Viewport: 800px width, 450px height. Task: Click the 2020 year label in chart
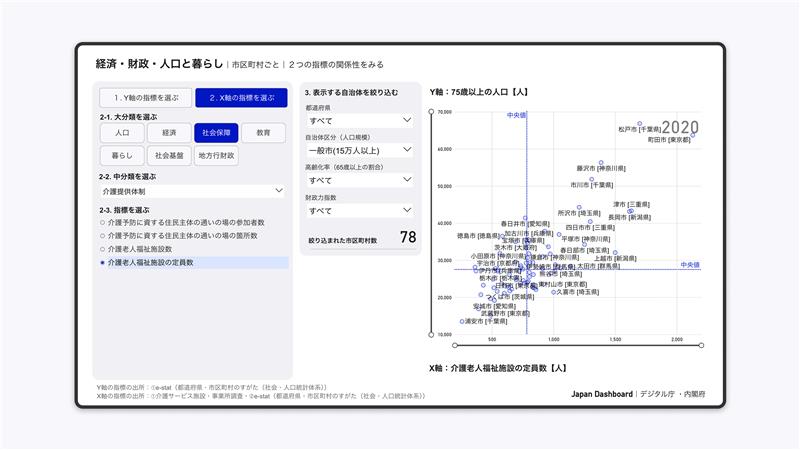click(x=680, y=127)
